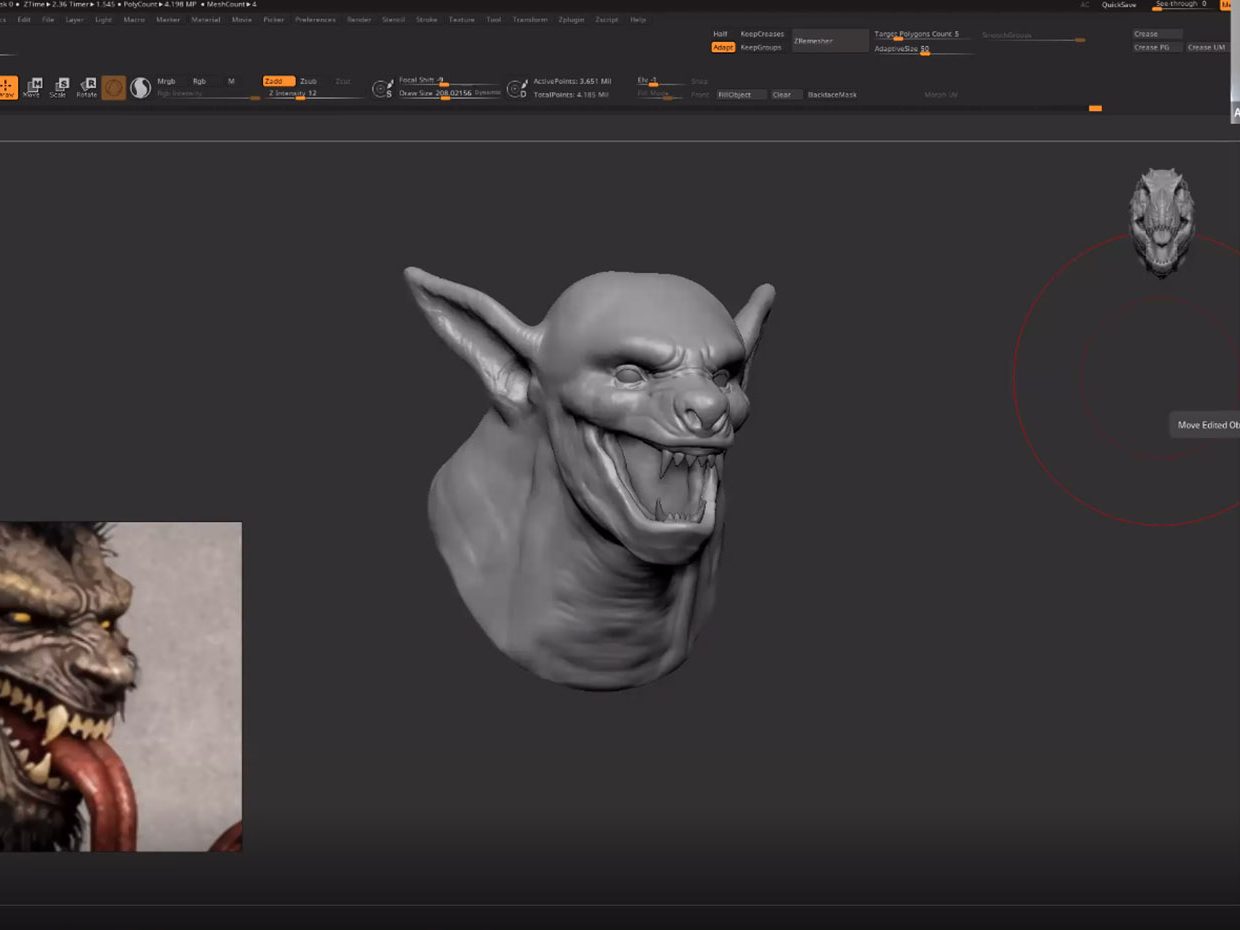Click the brush S icon beside Focal Shift
1240x930 pixels.
pos(381,89)
